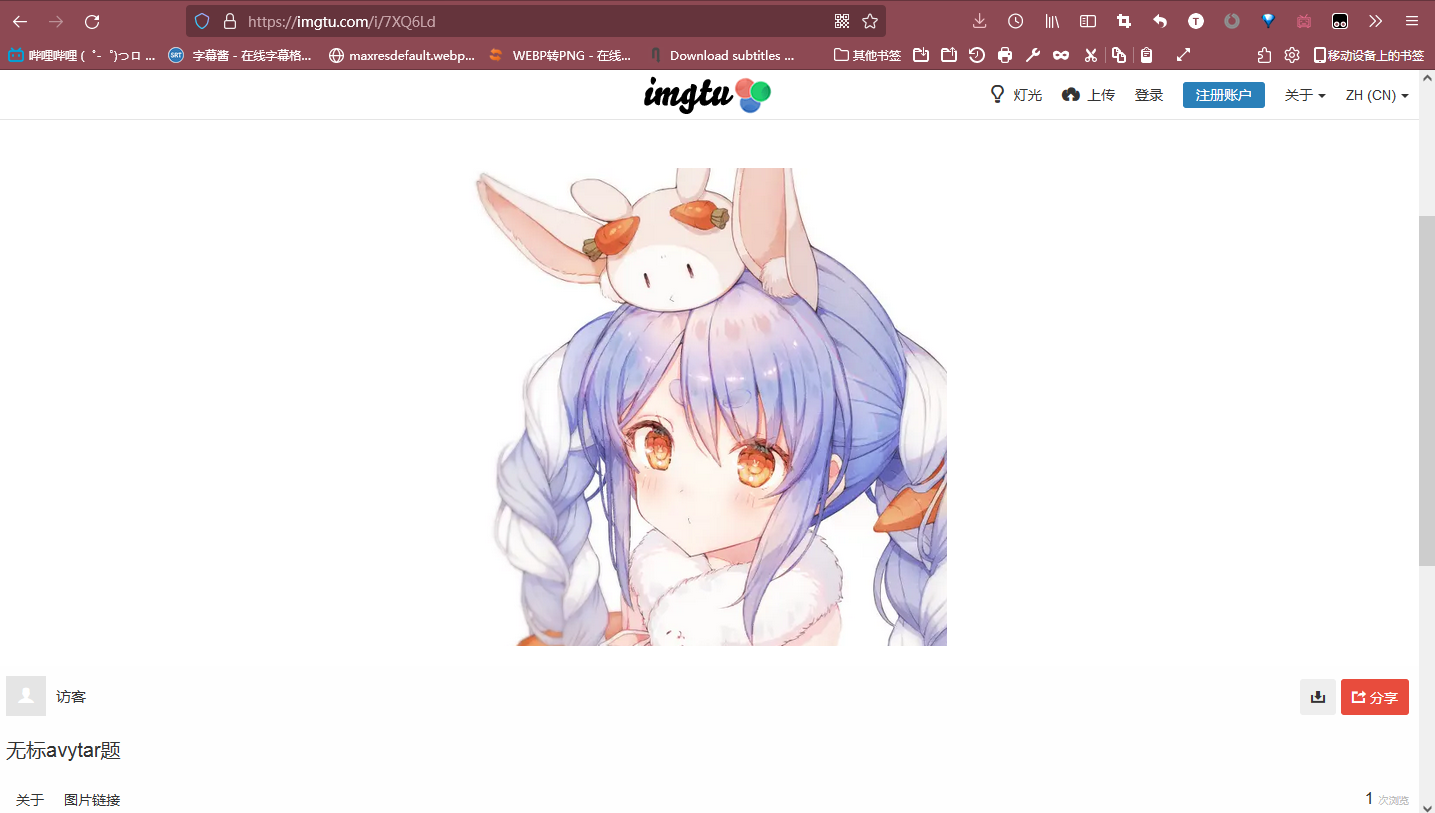
Task: Generate QR code for this page
Action: (842, 21)
